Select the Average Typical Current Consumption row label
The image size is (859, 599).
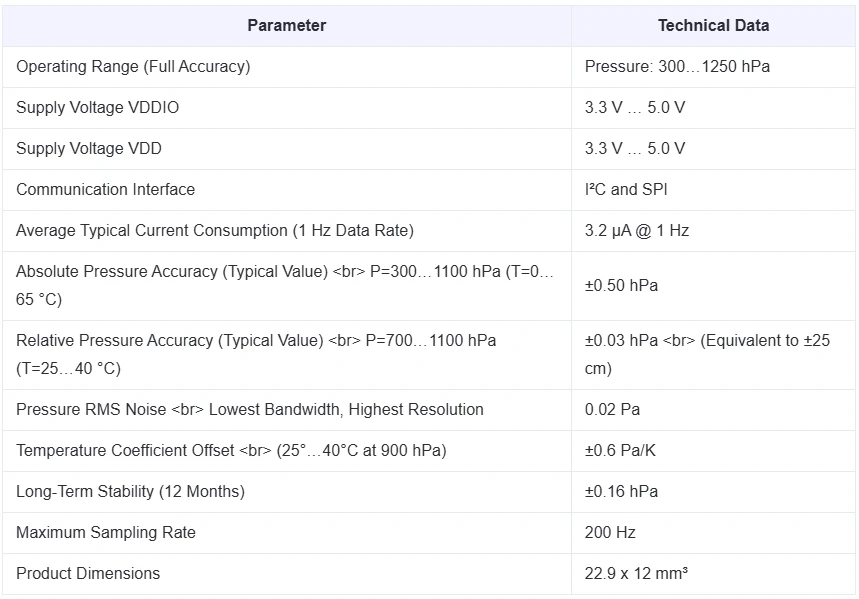215,231
